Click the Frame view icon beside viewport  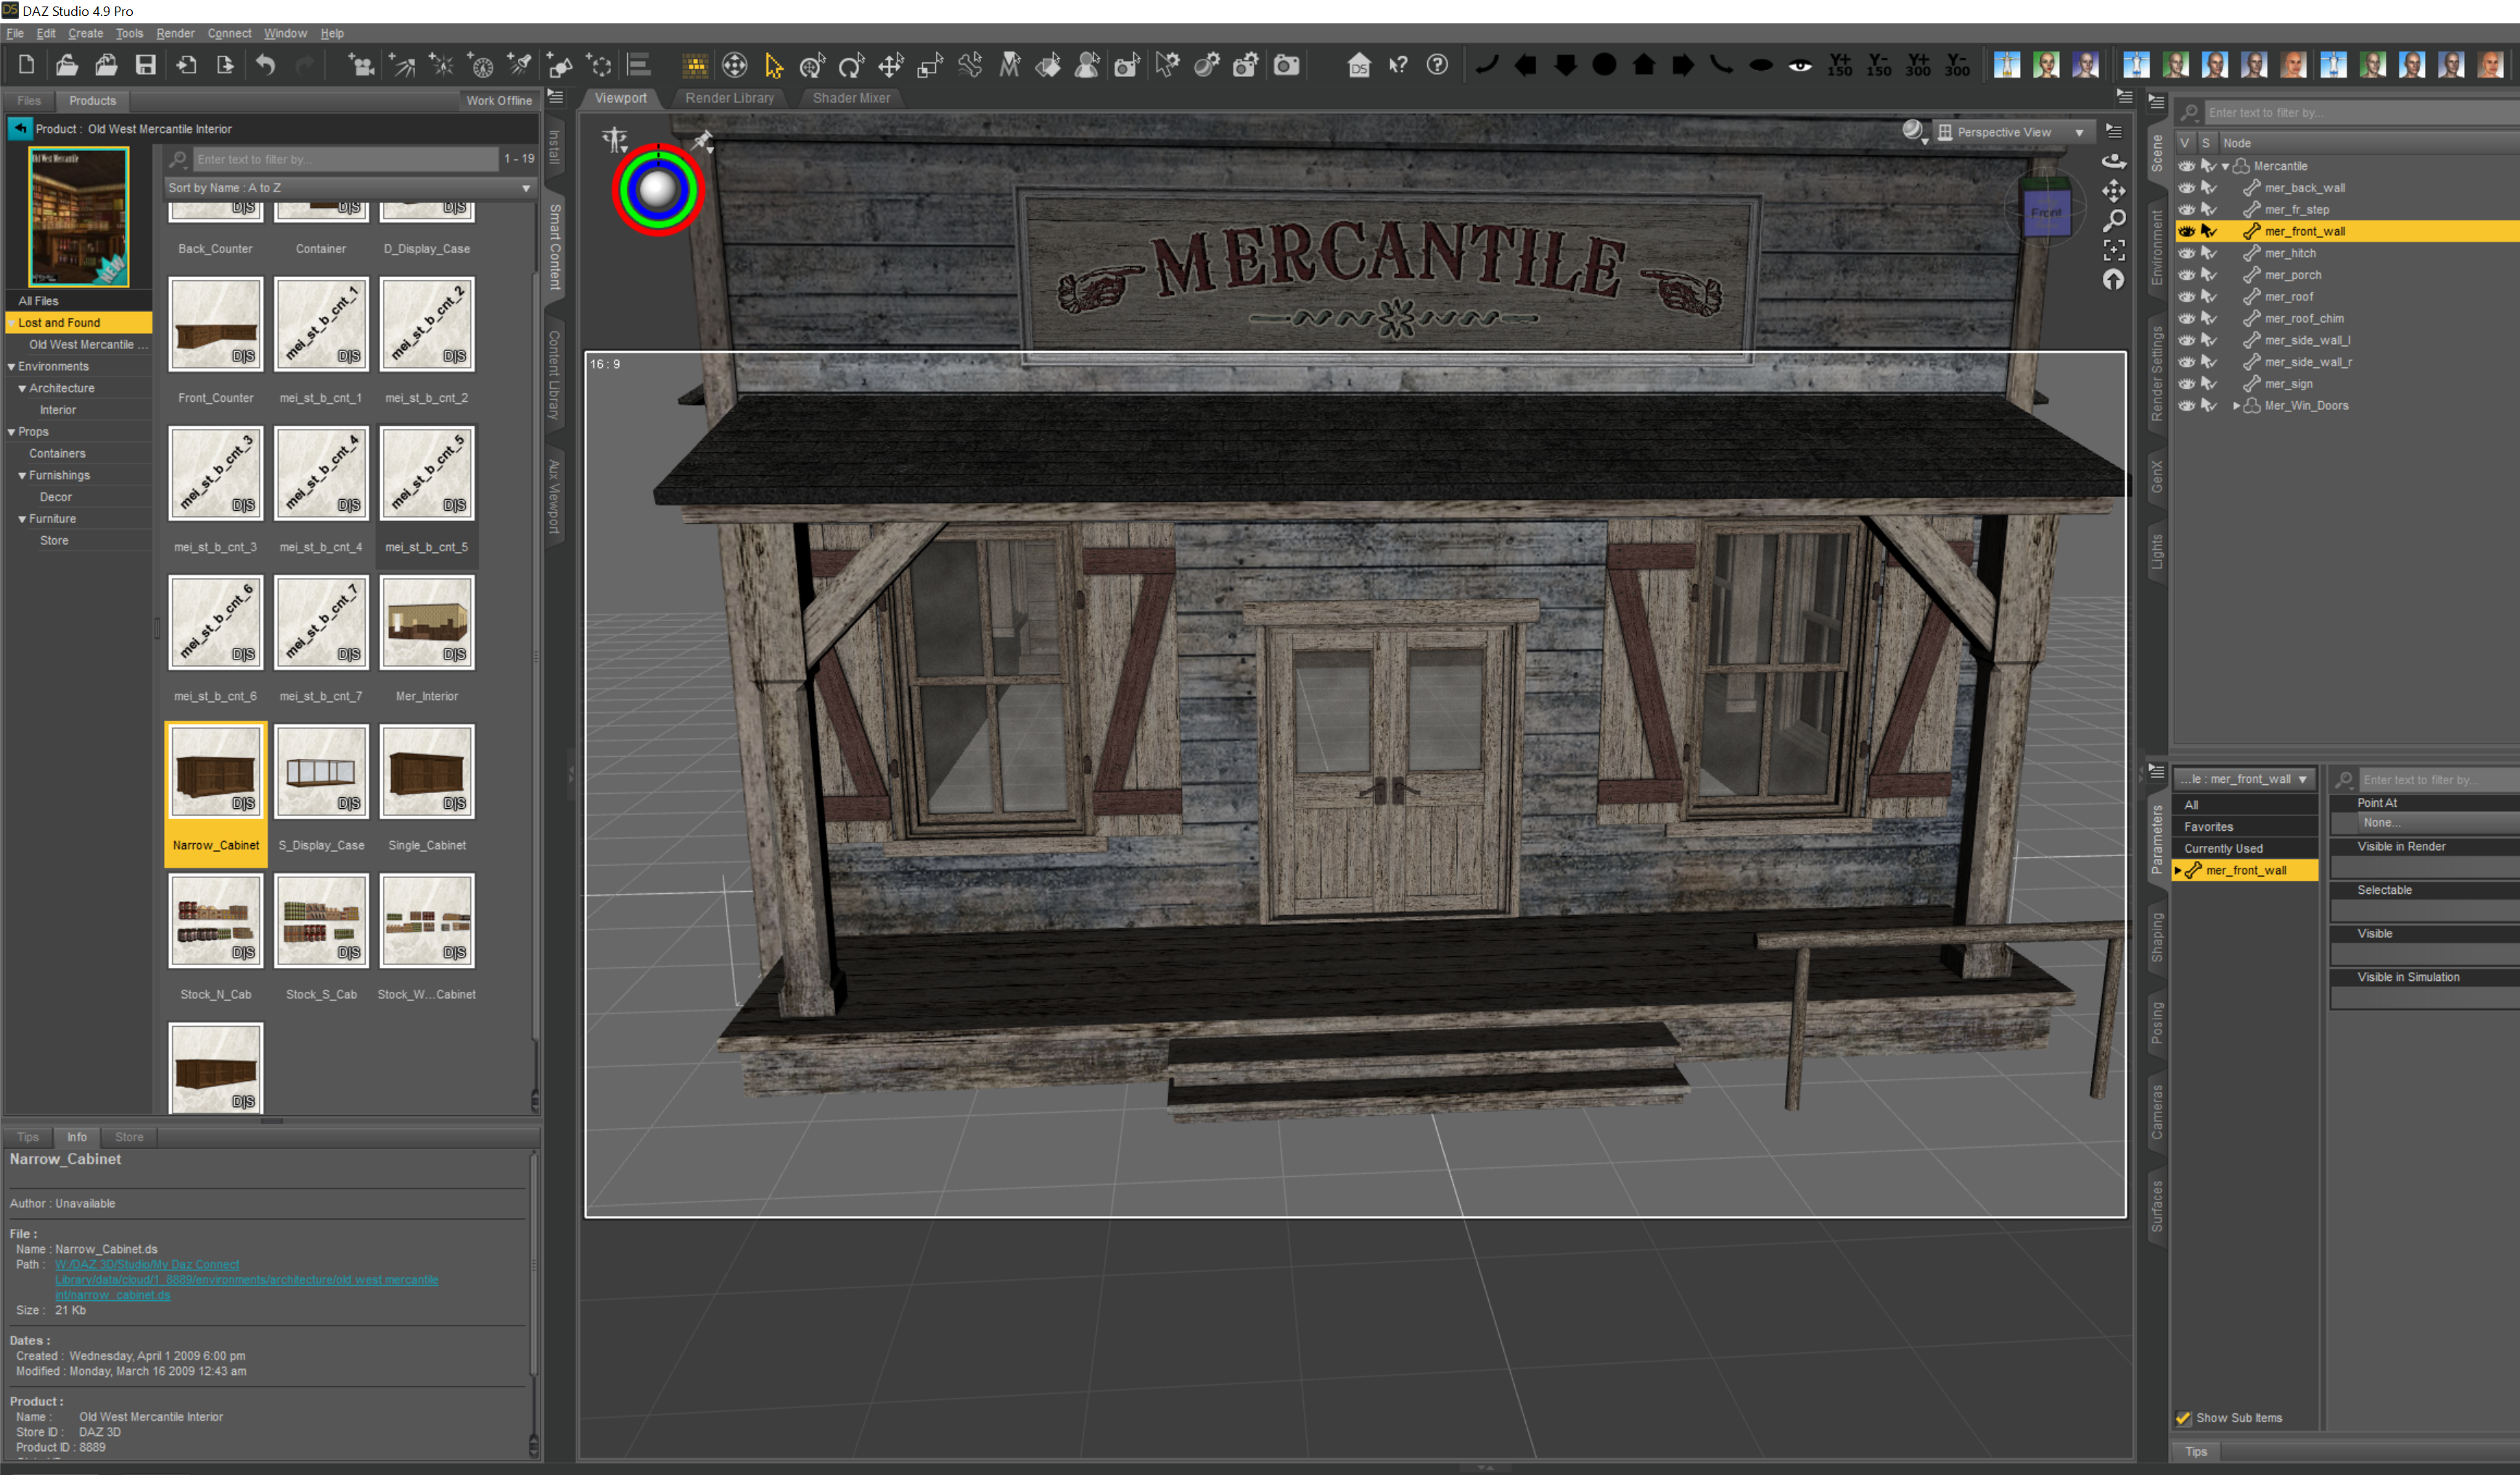pyautogui.click(x=2113, y=250)
